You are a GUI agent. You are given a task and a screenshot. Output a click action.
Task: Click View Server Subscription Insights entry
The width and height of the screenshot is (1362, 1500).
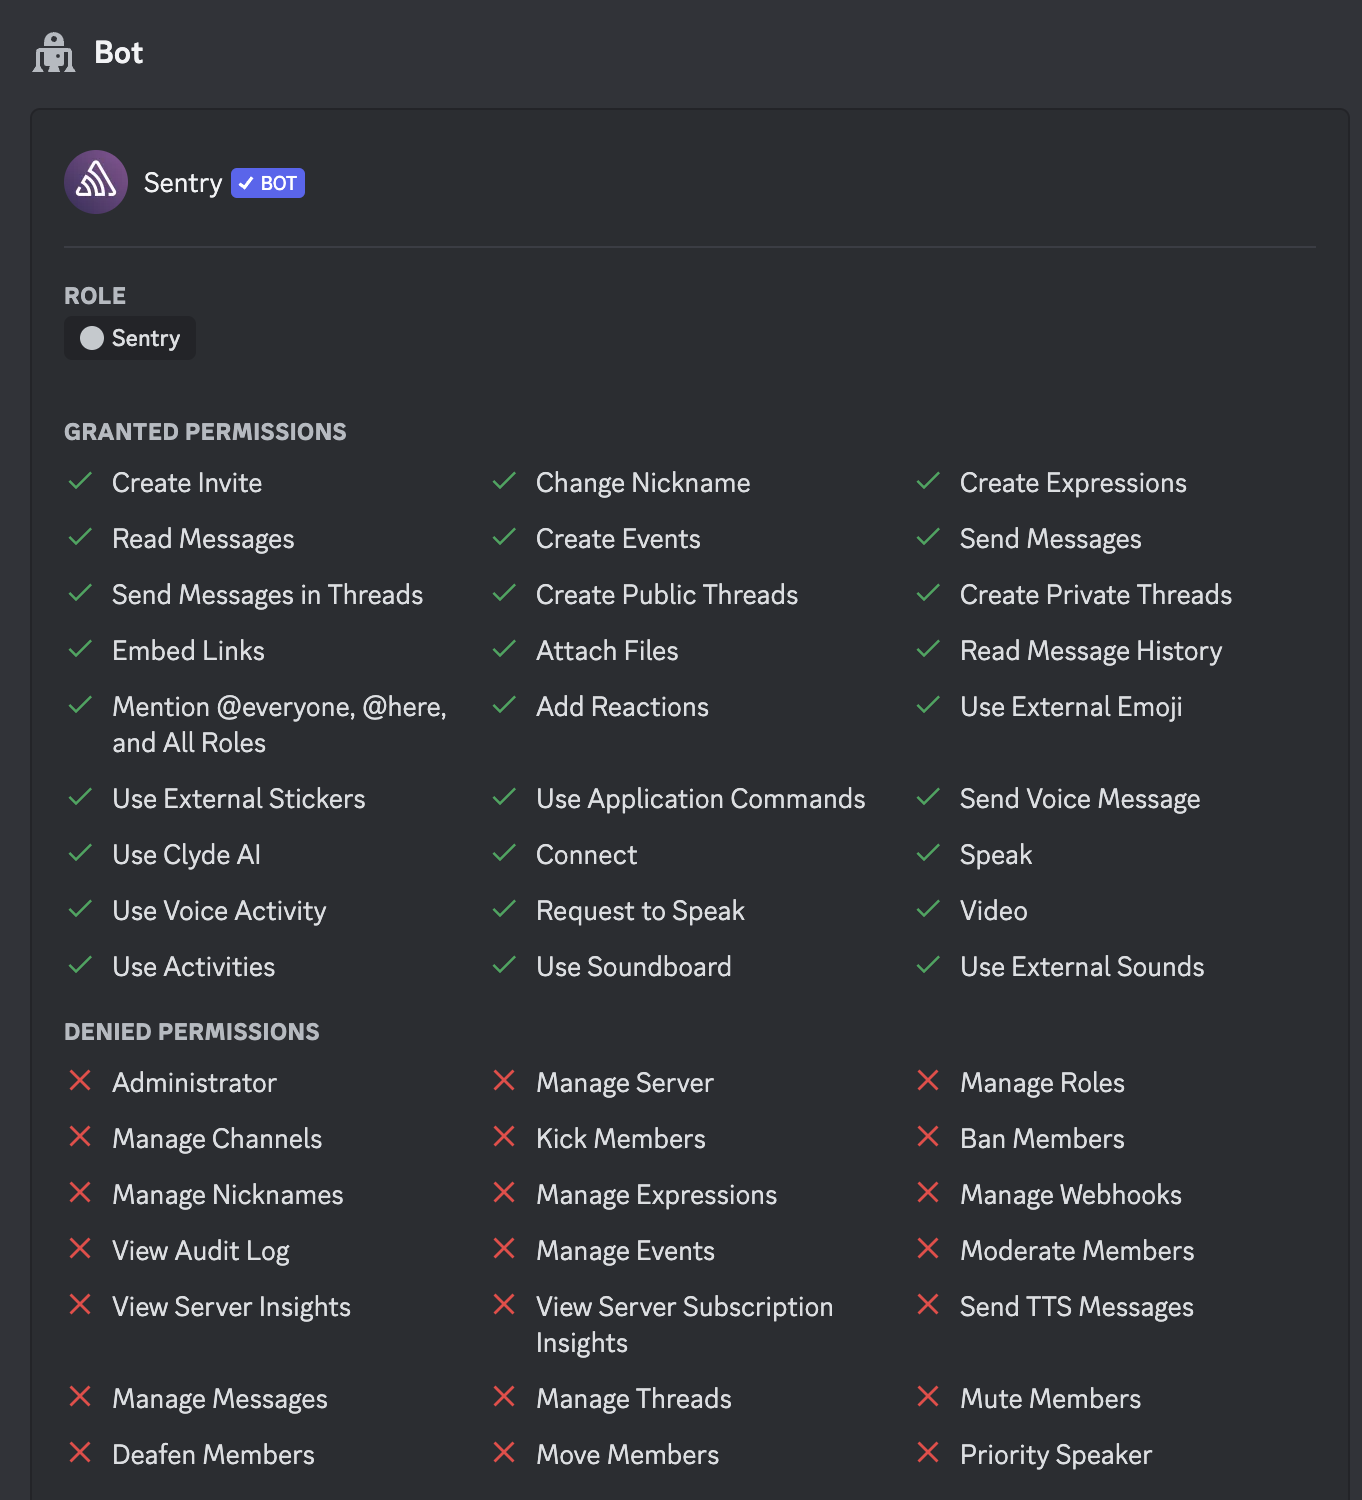pos(684,1325)
